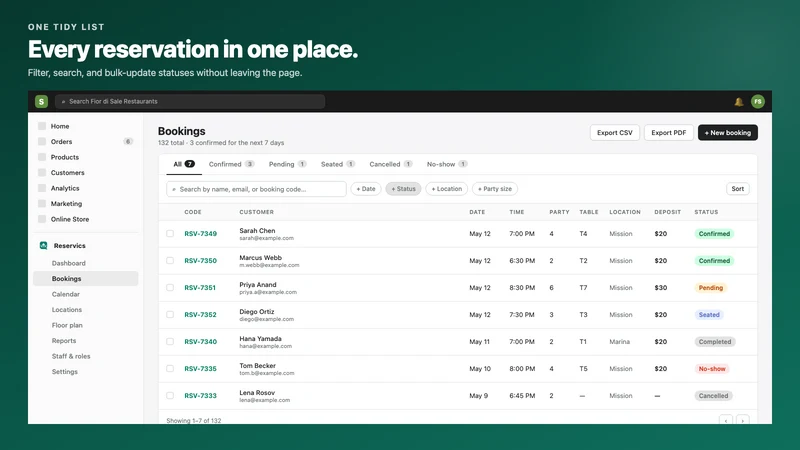Add a Party size filter

coord(495,189)
